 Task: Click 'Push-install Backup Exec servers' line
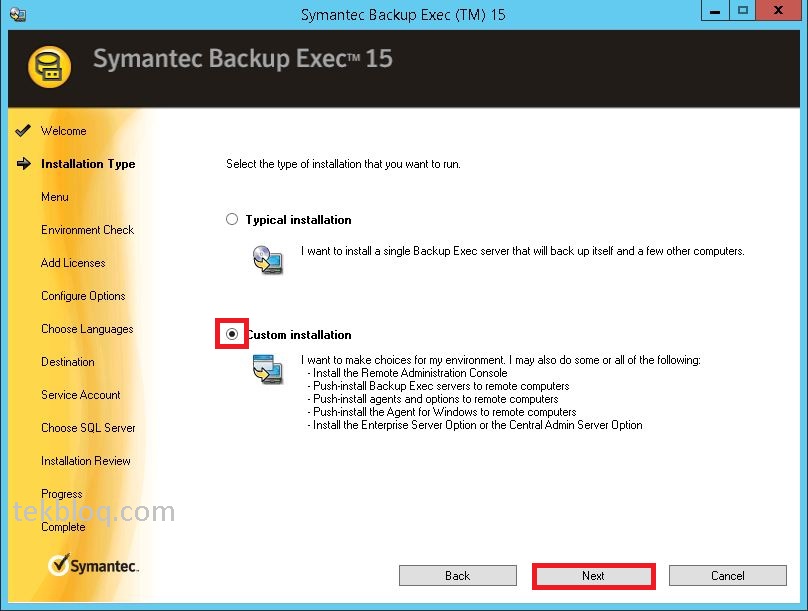click(438, 386)
